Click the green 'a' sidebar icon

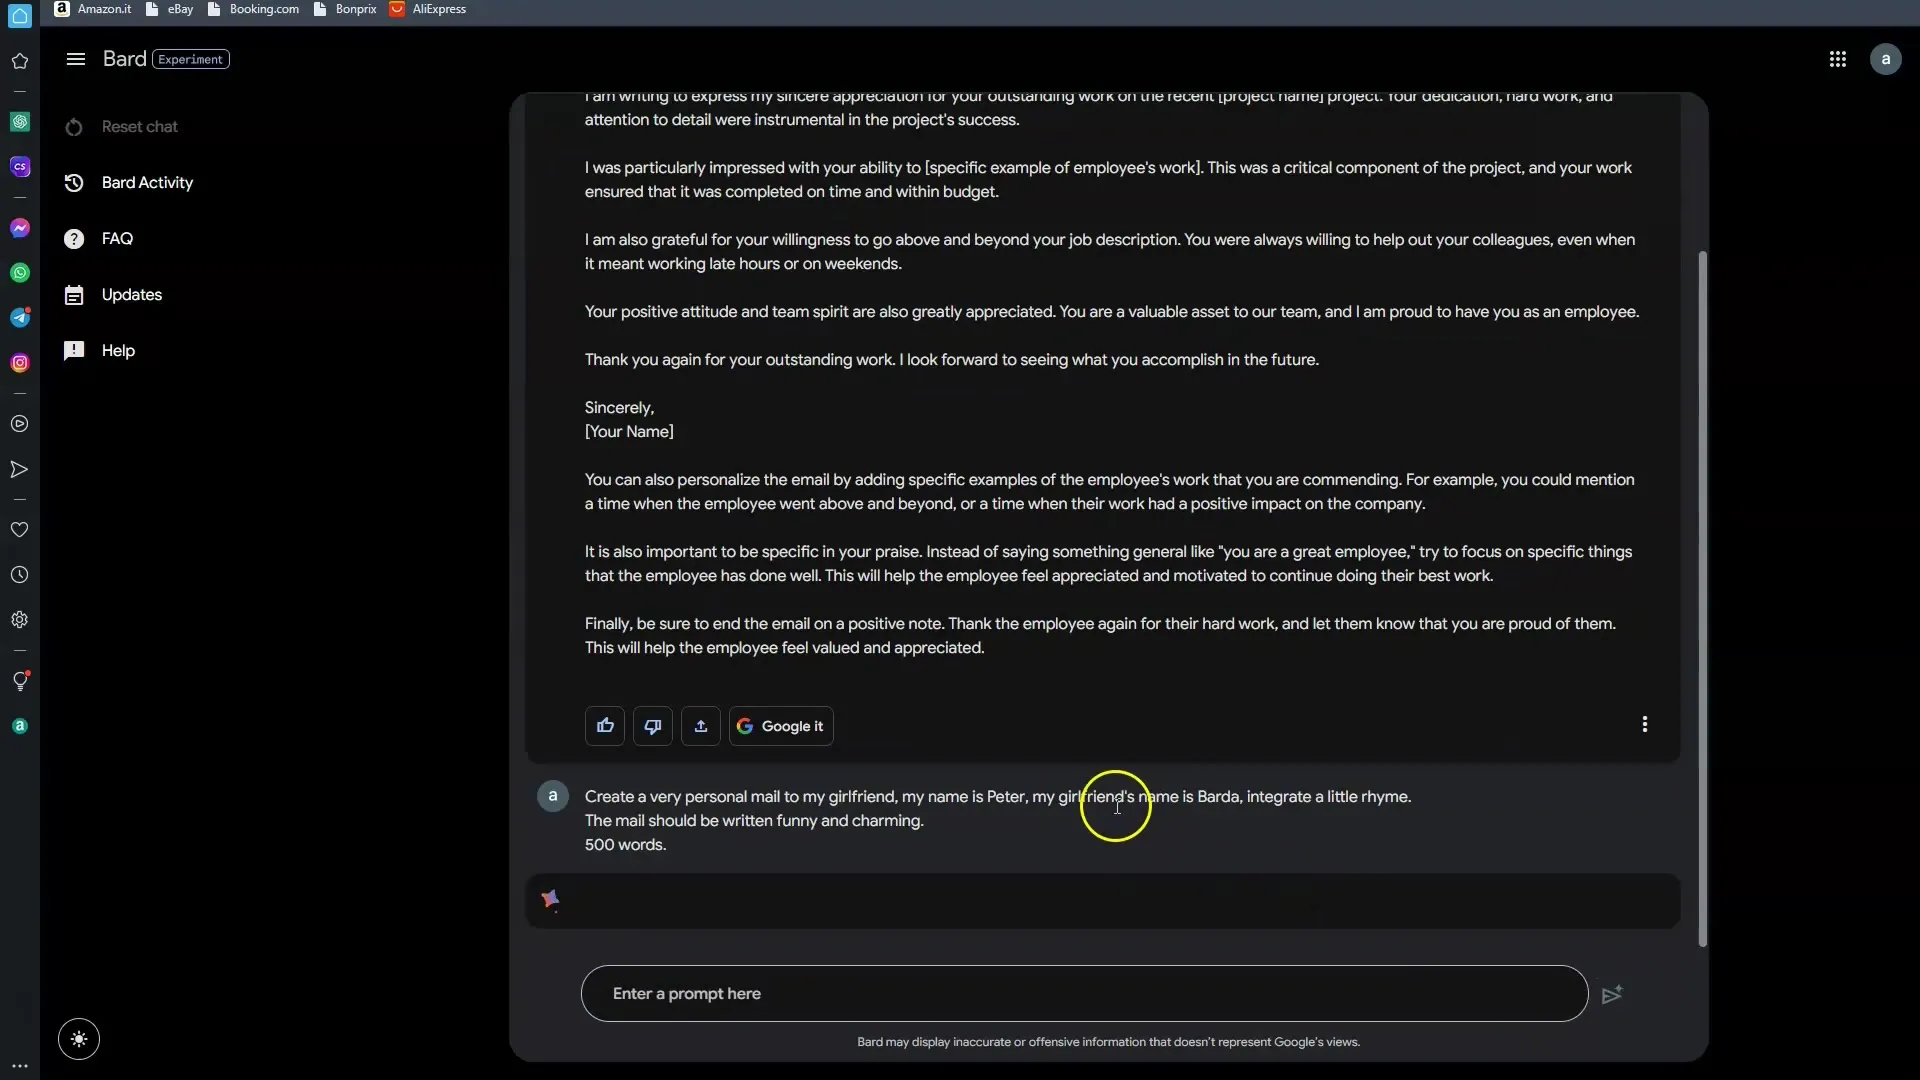click(19, 726)
